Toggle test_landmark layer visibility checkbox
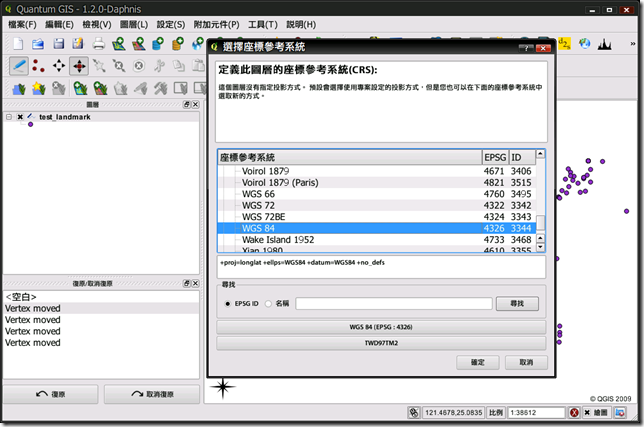The image size is (644, 427). [20, 117]
